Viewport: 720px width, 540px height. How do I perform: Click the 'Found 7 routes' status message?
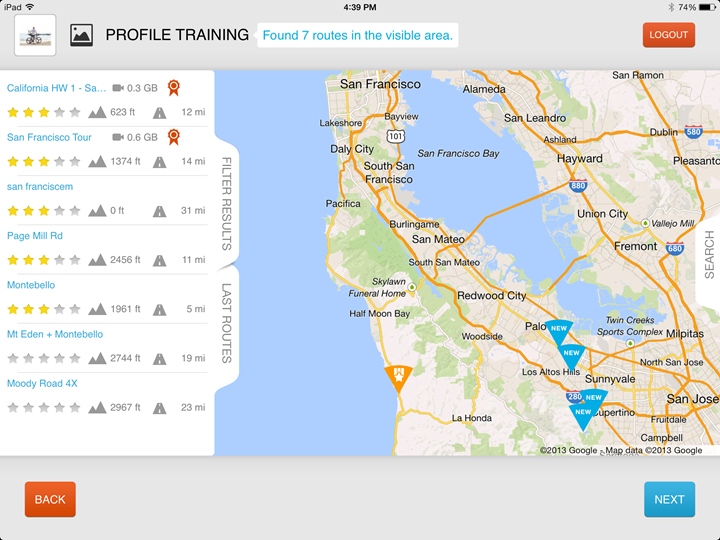coord(357,35)
